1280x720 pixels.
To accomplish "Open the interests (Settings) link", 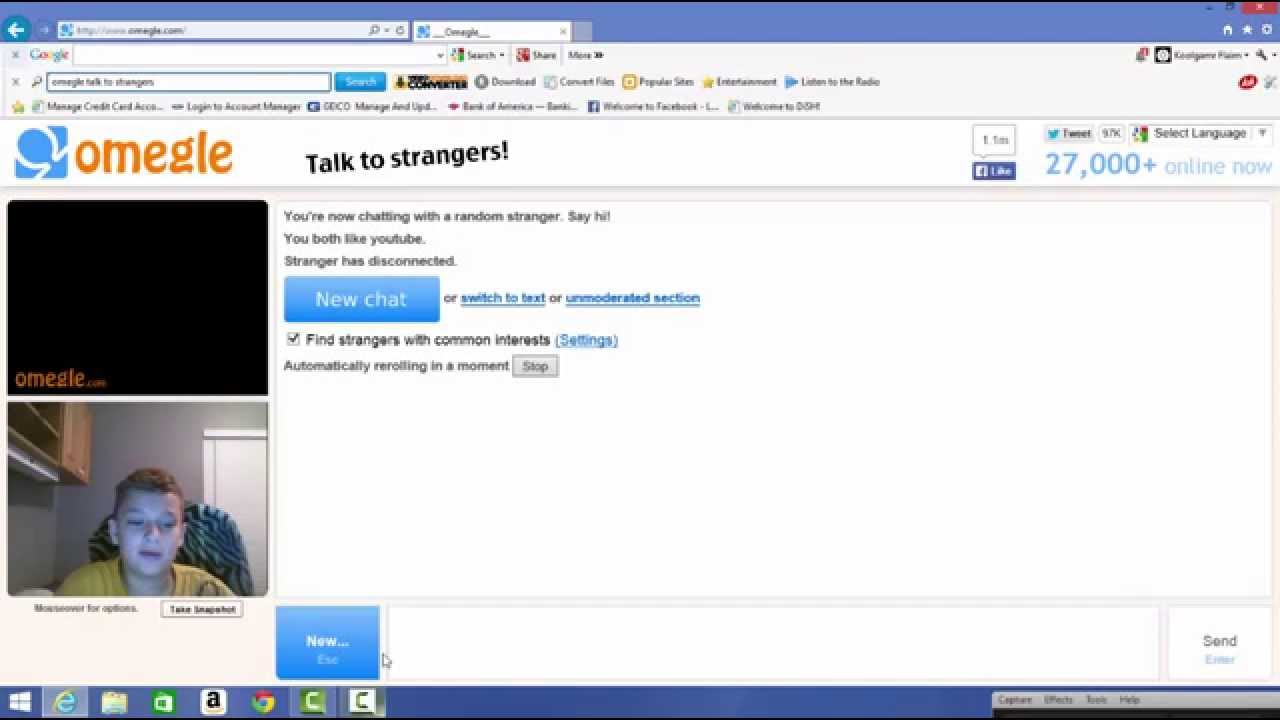I will tap(586, 340).
